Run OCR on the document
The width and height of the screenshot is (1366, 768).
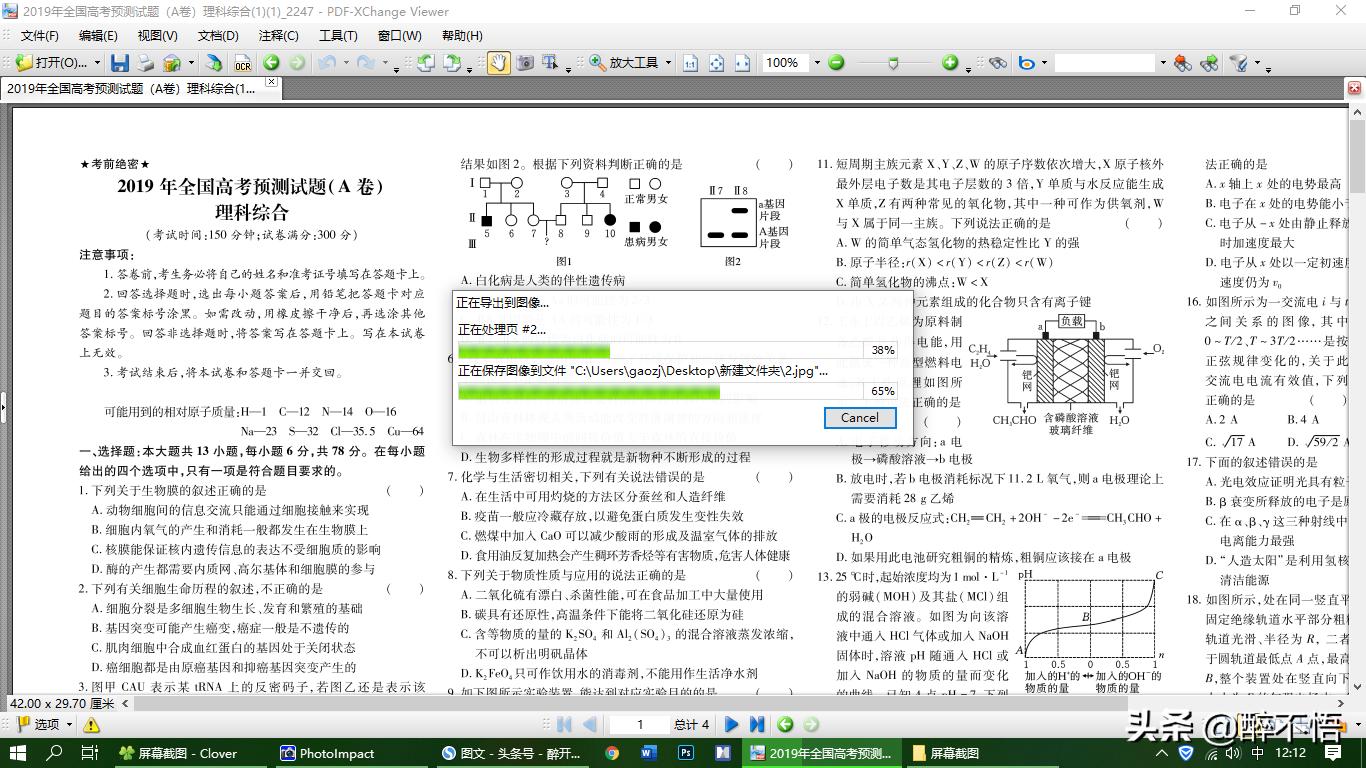[x=242, y=63]
